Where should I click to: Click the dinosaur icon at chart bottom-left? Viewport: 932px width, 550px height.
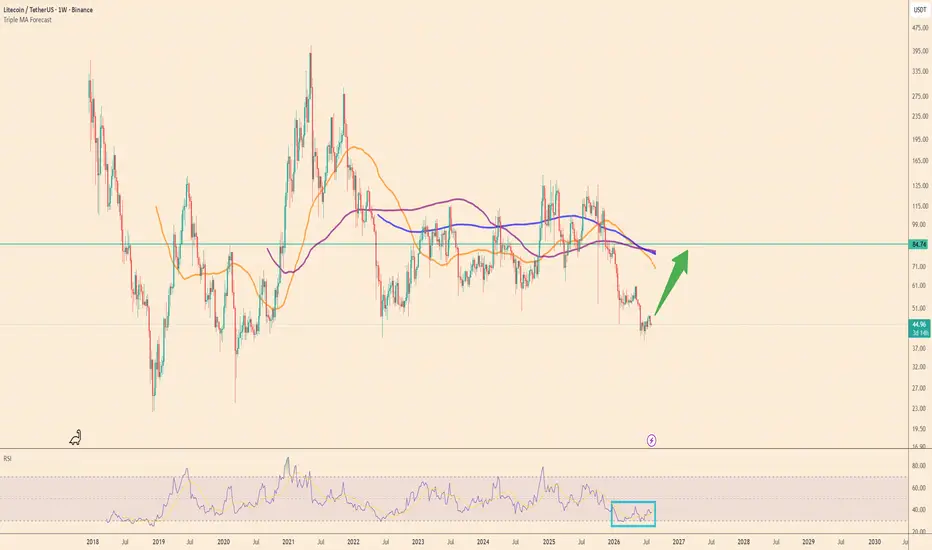[x=75, y=438]
